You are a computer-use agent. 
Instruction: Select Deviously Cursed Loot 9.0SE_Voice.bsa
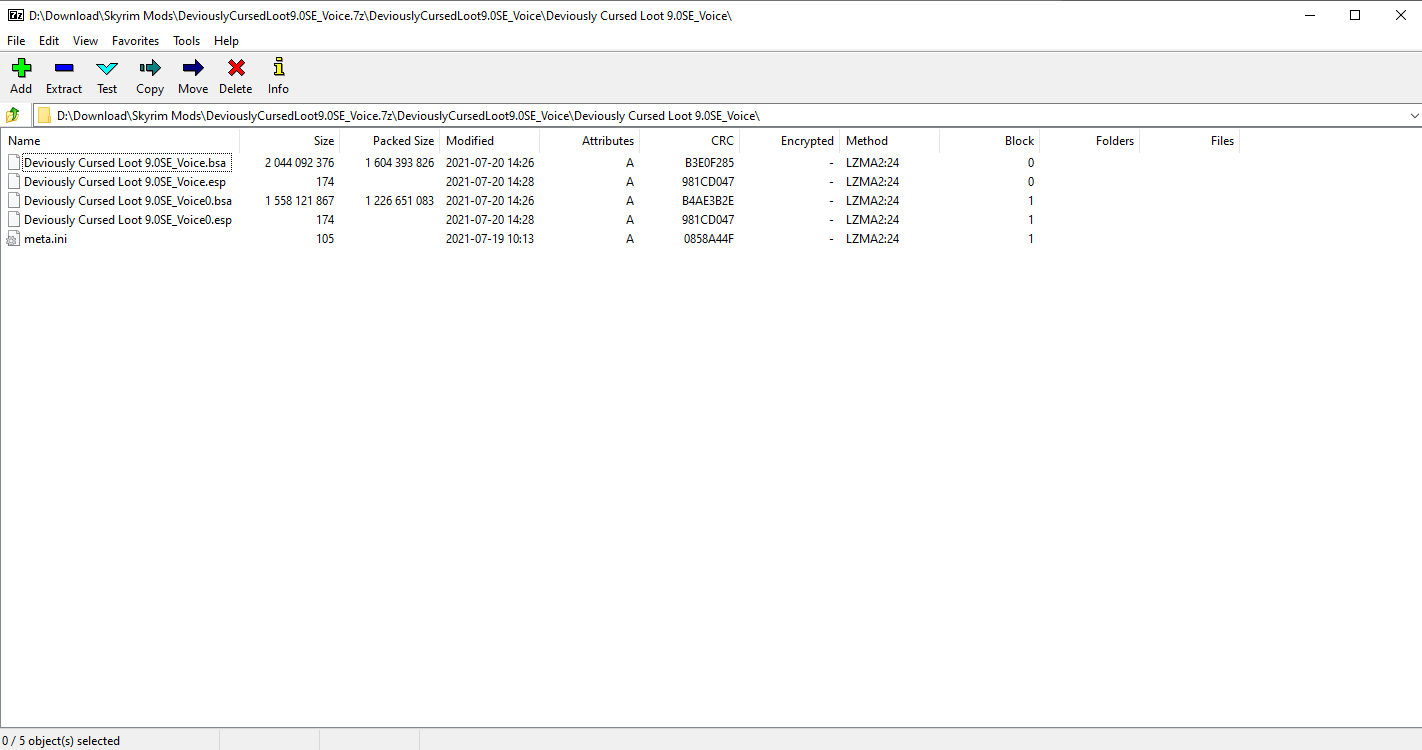pyautogui.click(x=127, y=163)
